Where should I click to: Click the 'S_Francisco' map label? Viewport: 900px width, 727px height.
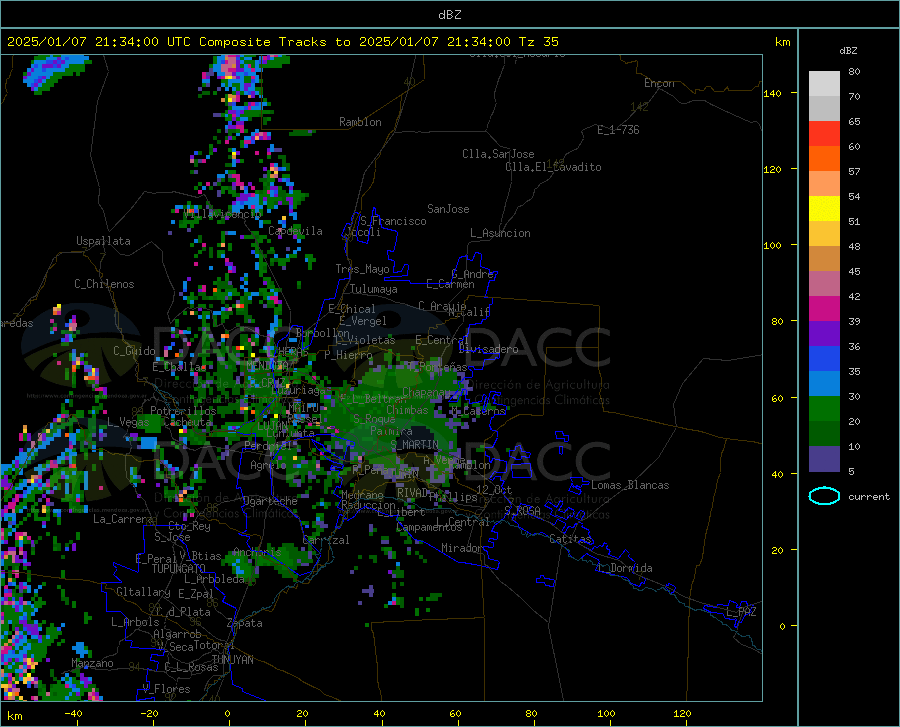(393, 221)
